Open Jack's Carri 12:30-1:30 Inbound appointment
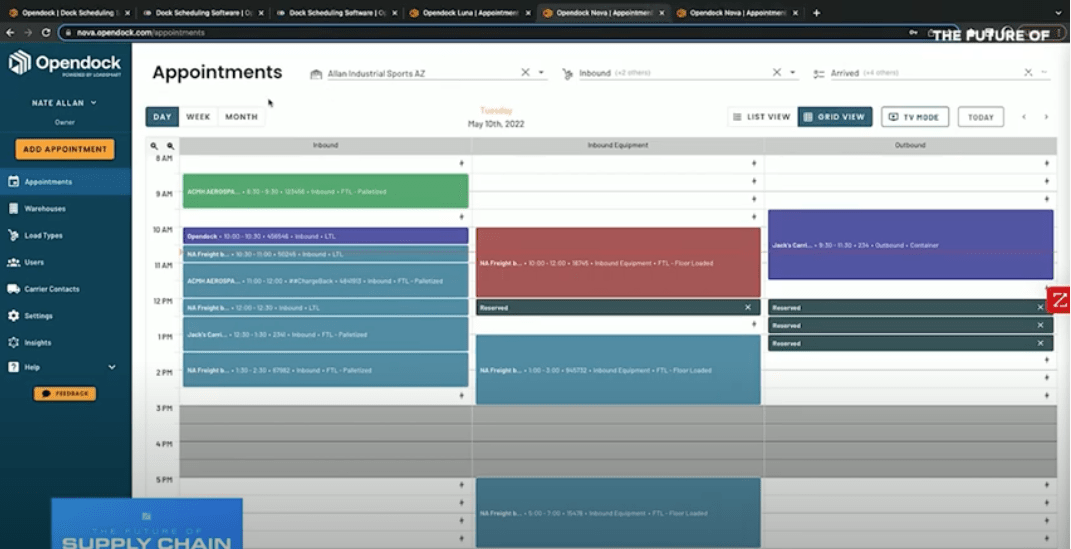The image size is (1071, 549). tap(325, 335)
